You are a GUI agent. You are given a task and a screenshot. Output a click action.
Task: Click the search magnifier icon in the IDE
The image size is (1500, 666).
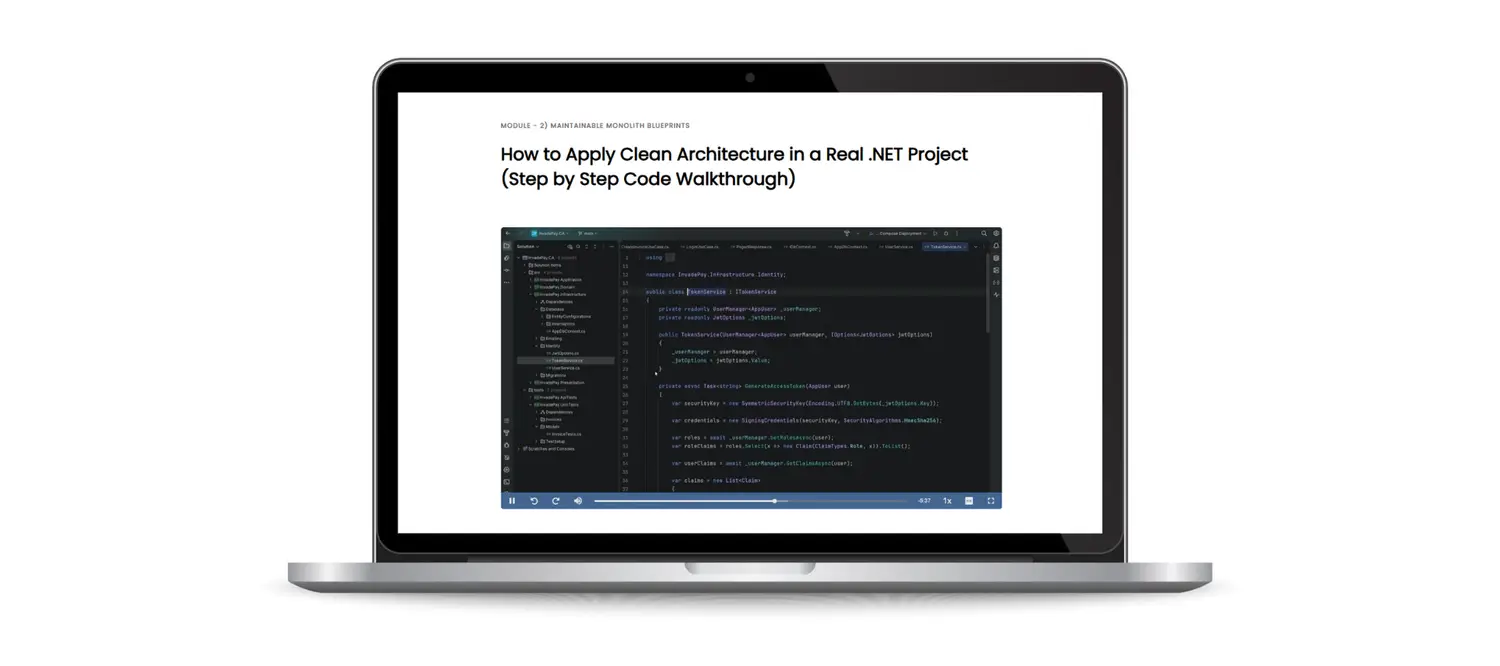tap(984, 234)
